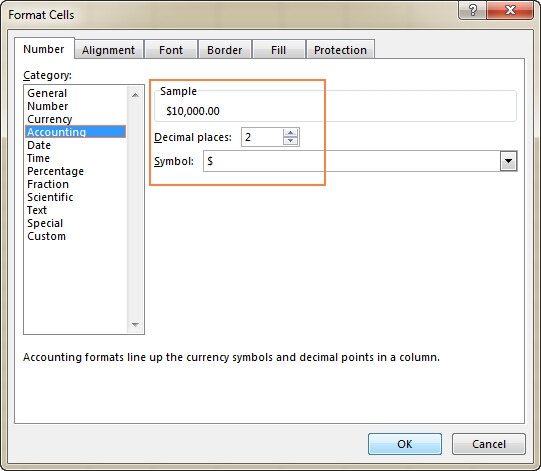Decrease decimal places with down arrow
Viewport: 541px width, 471px height.
[x=291, y=141]
